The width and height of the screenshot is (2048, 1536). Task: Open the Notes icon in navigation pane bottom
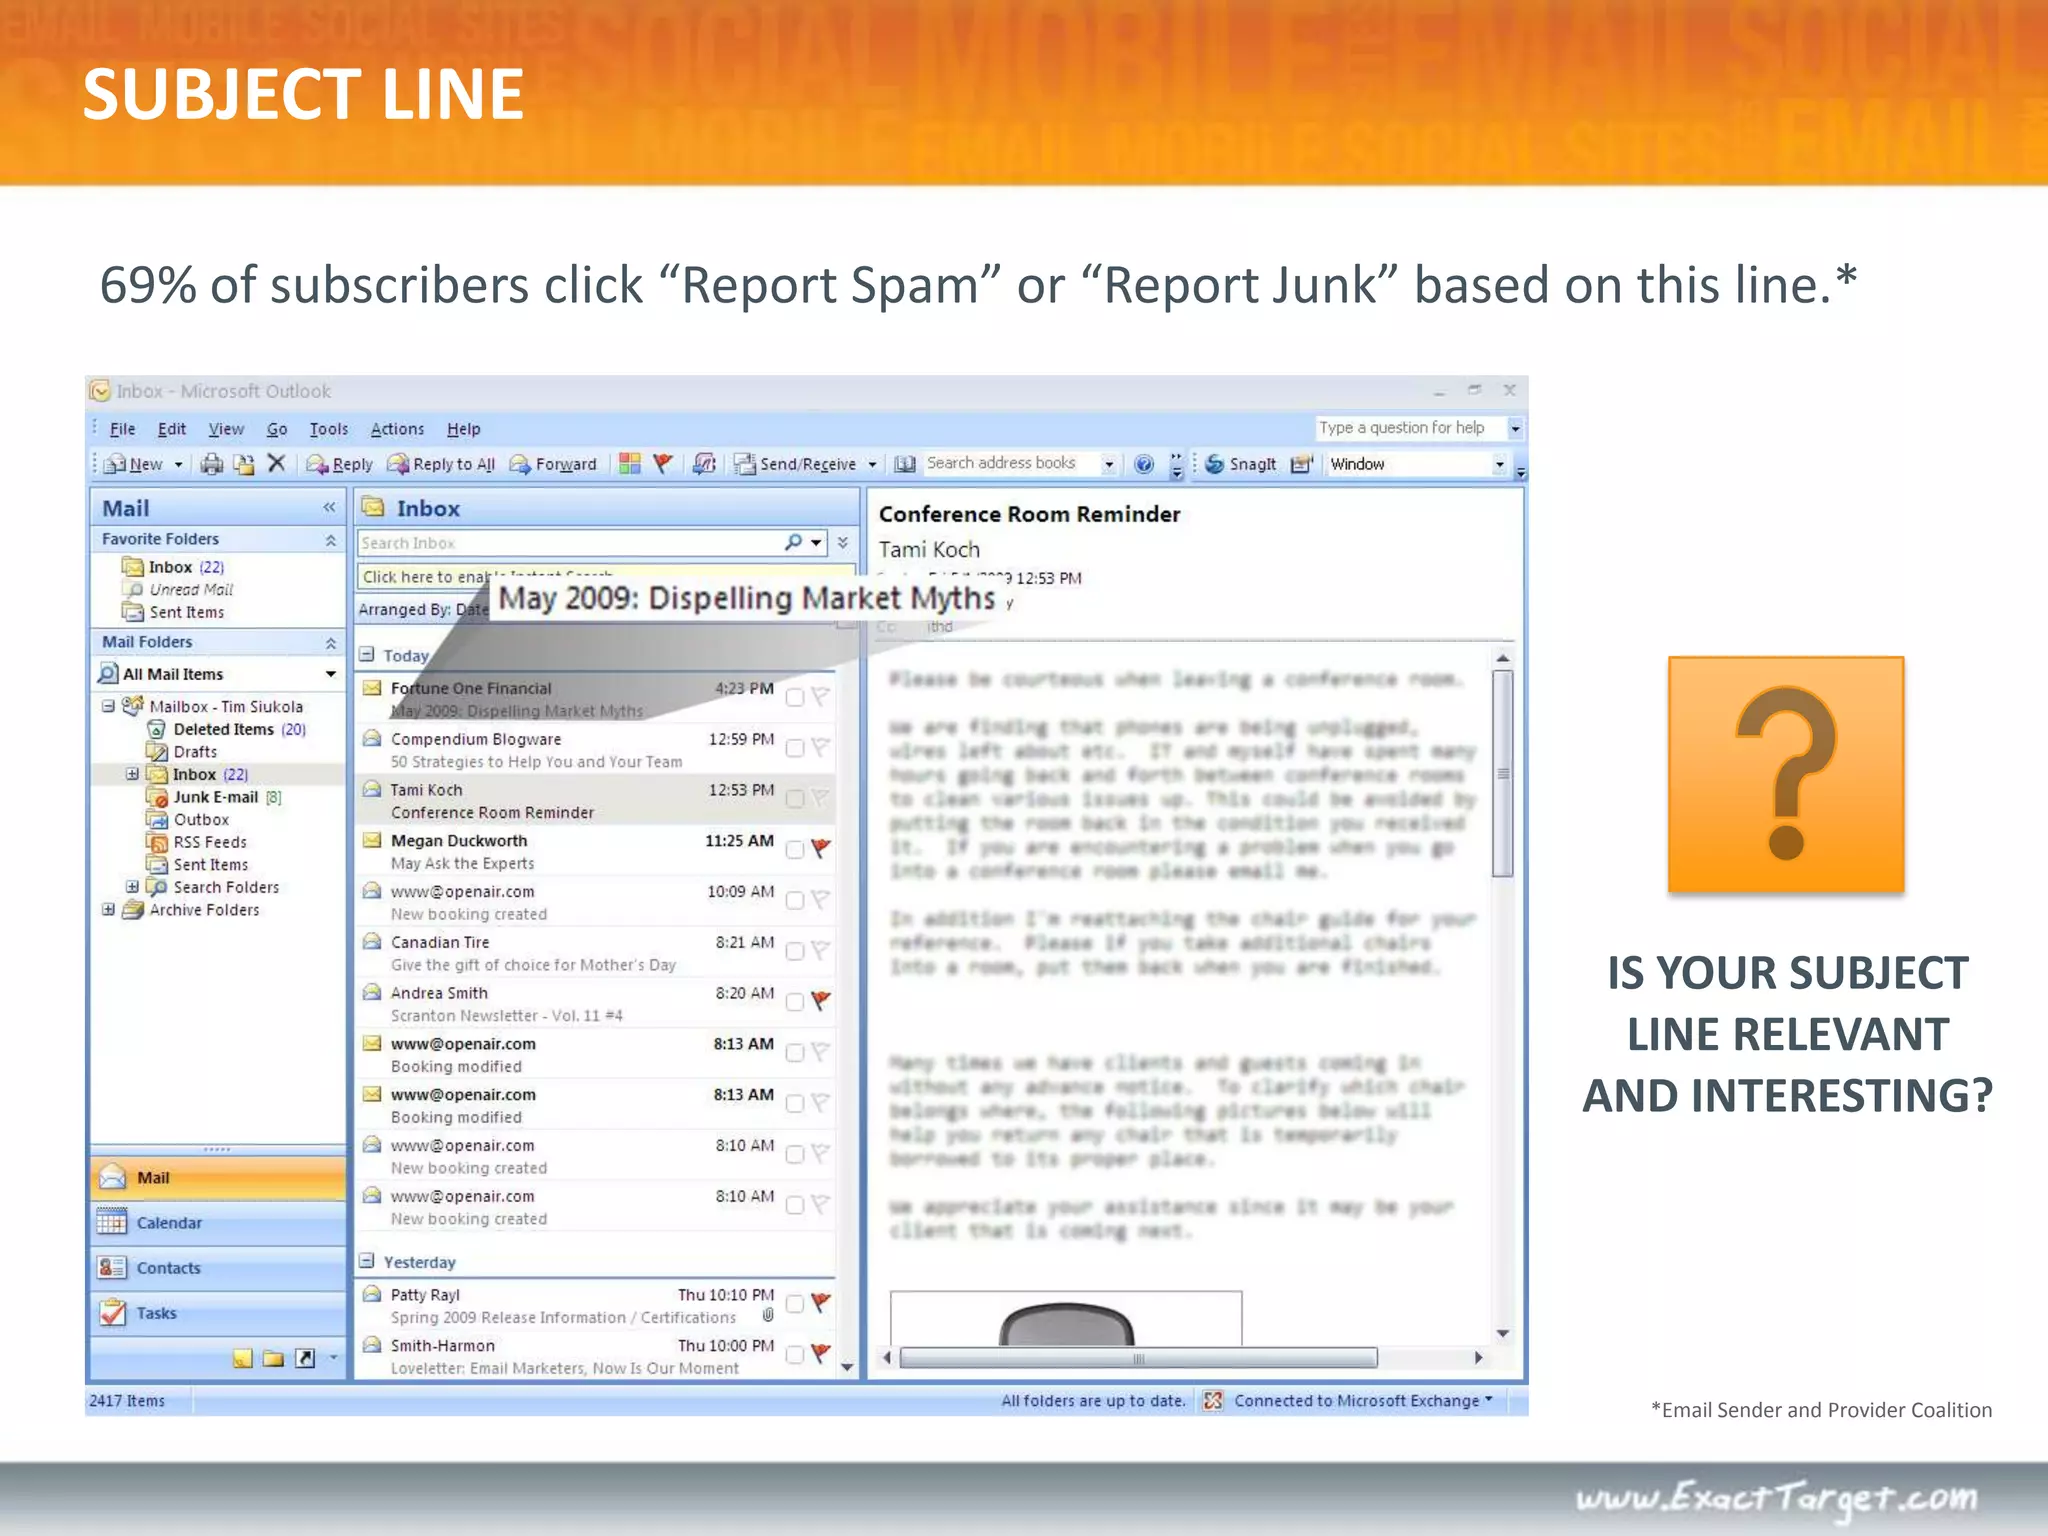(x=242, y=1358)
